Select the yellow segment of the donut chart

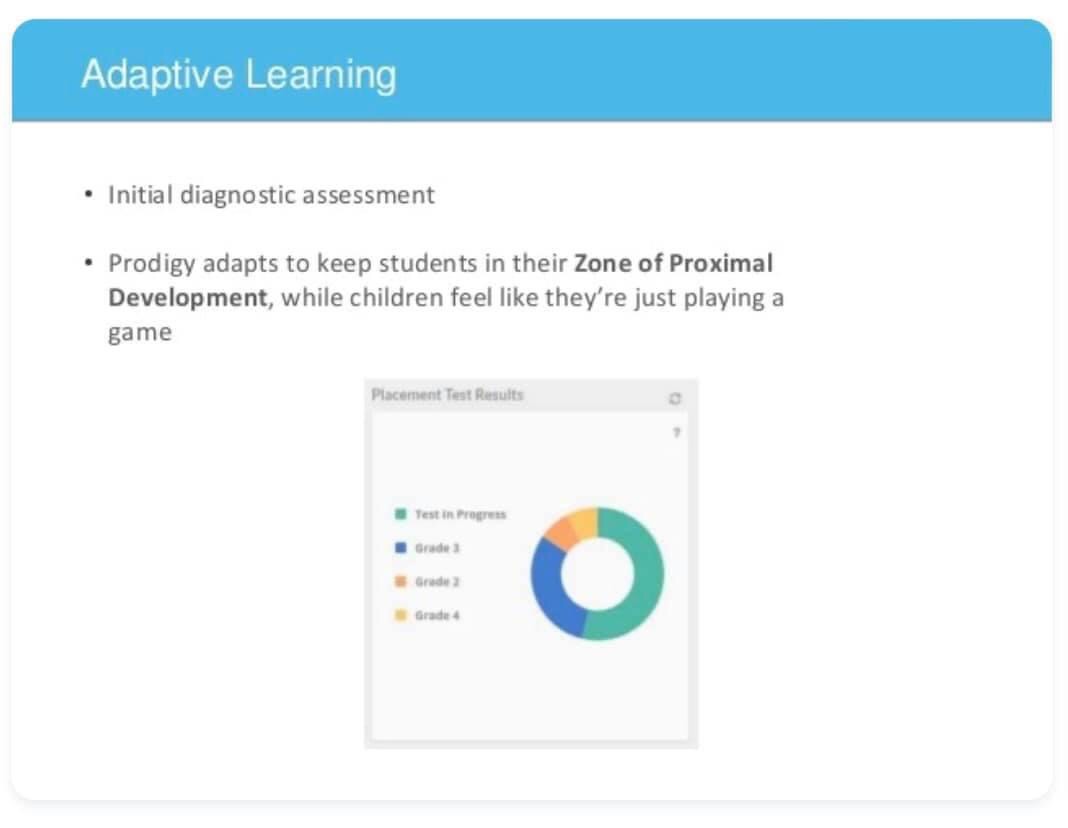(x=584, y=521)
